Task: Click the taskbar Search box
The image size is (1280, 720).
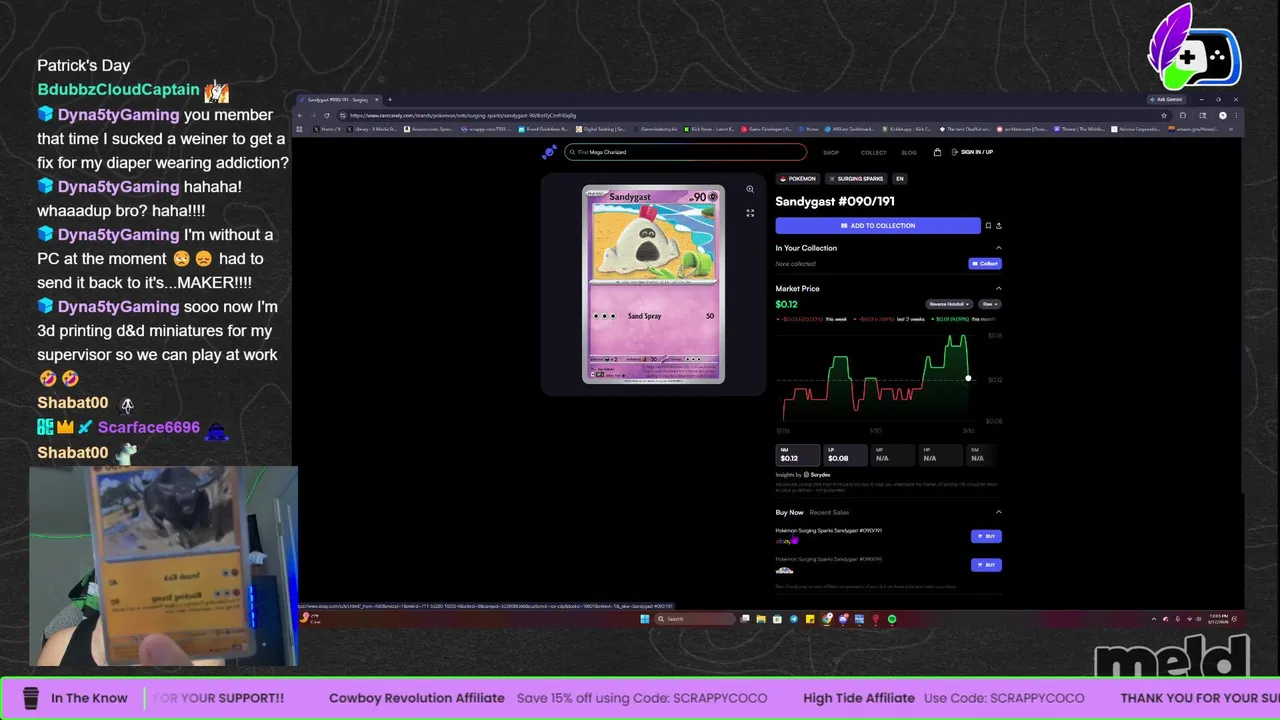Action: click(x=695, y=619)
